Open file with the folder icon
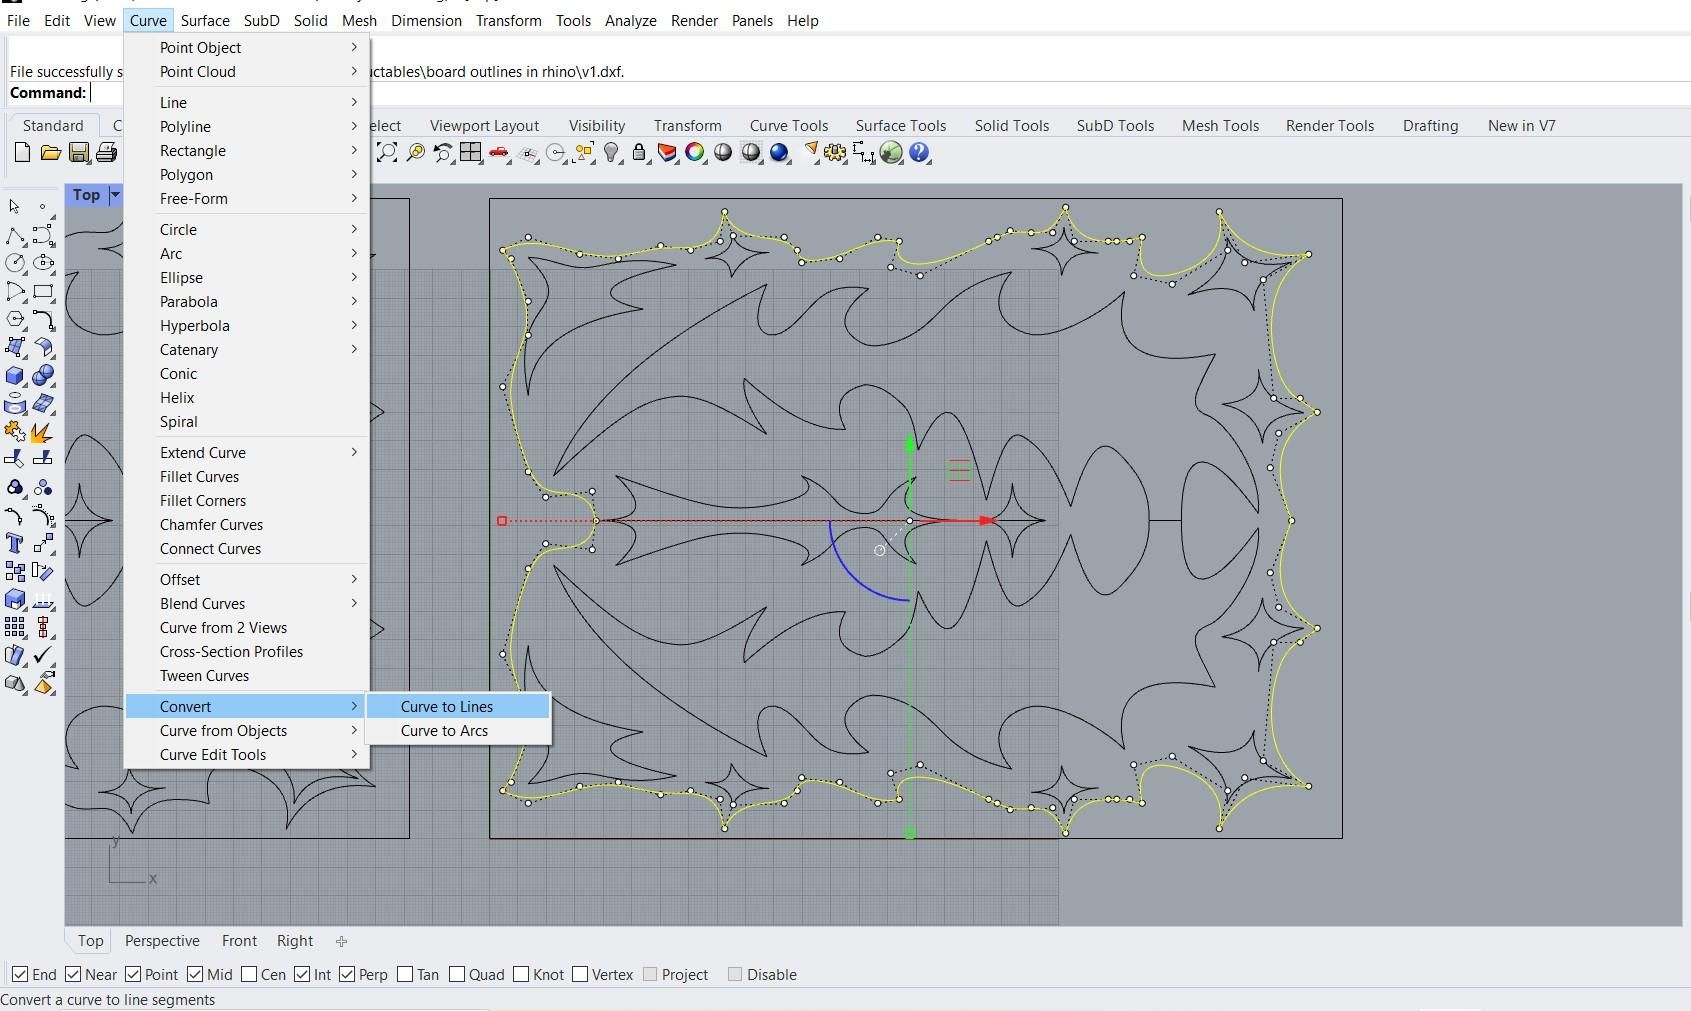Image resolution: width=1691 pixels, height=1011 pixels. (50, 153)
